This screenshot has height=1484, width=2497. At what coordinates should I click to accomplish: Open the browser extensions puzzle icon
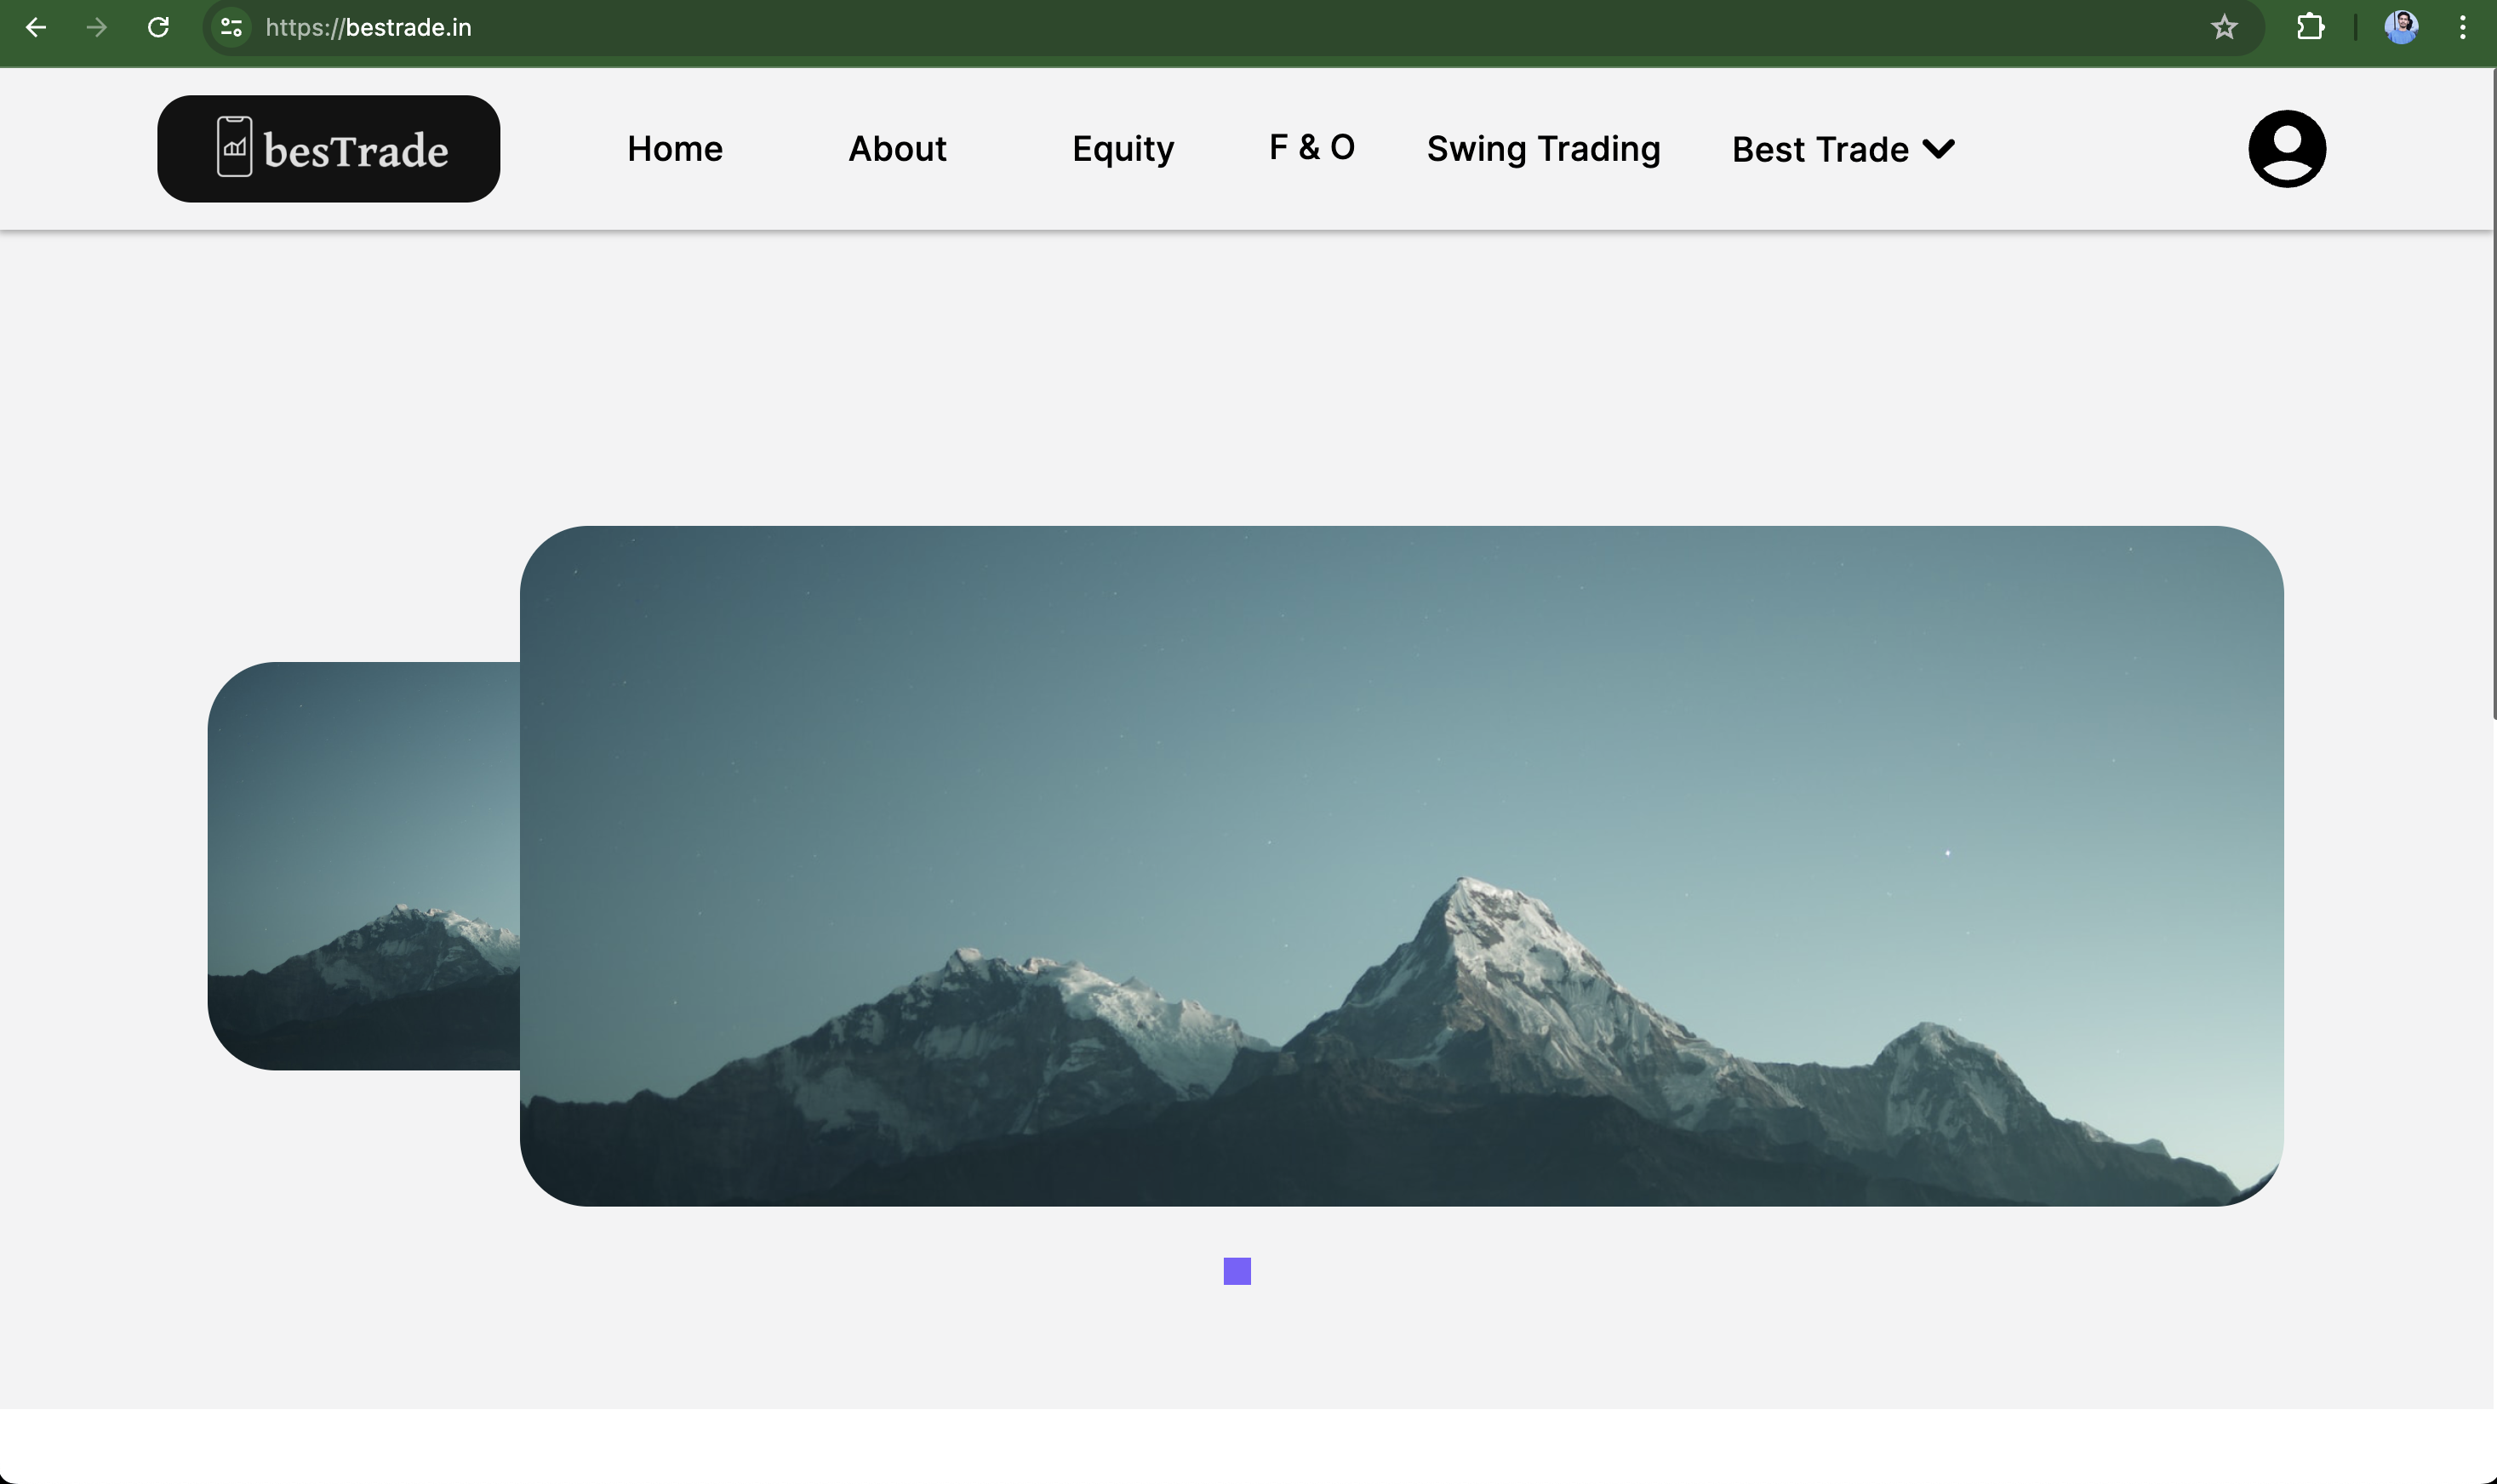click(x=2310, y=27)
